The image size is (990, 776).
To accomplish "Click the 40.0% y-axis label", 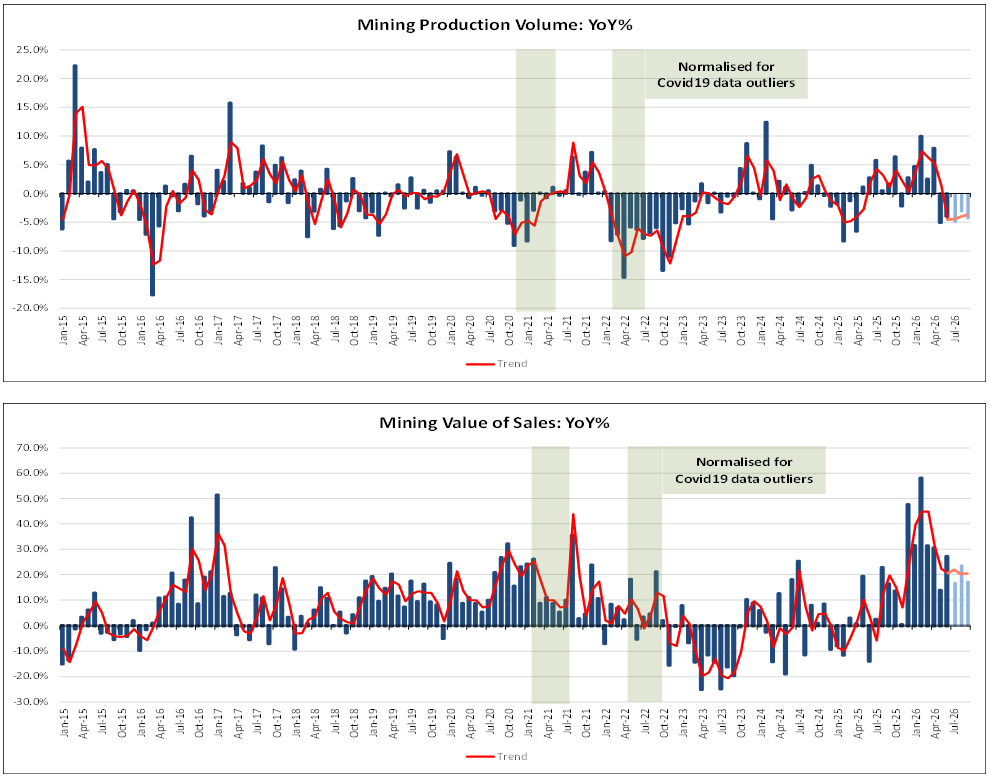I will pyautogui.click(x=34, y=524).
